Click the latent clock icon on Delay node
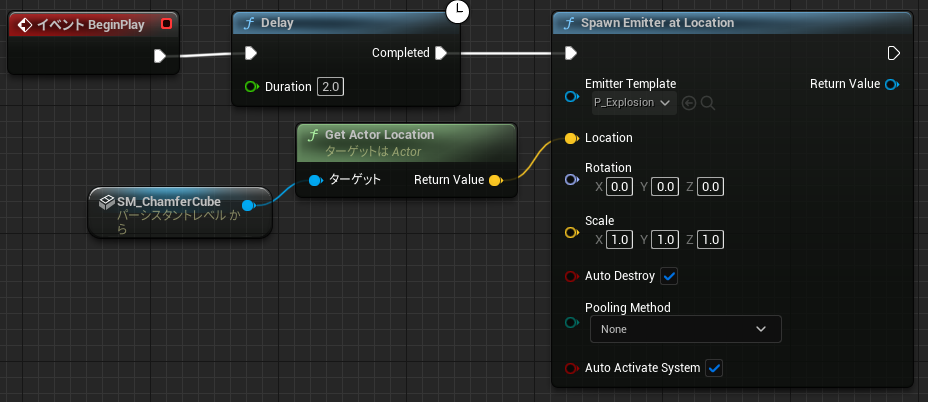Image resolution: width=928 pixels, height=402 pixels. [x=457, y=11]
